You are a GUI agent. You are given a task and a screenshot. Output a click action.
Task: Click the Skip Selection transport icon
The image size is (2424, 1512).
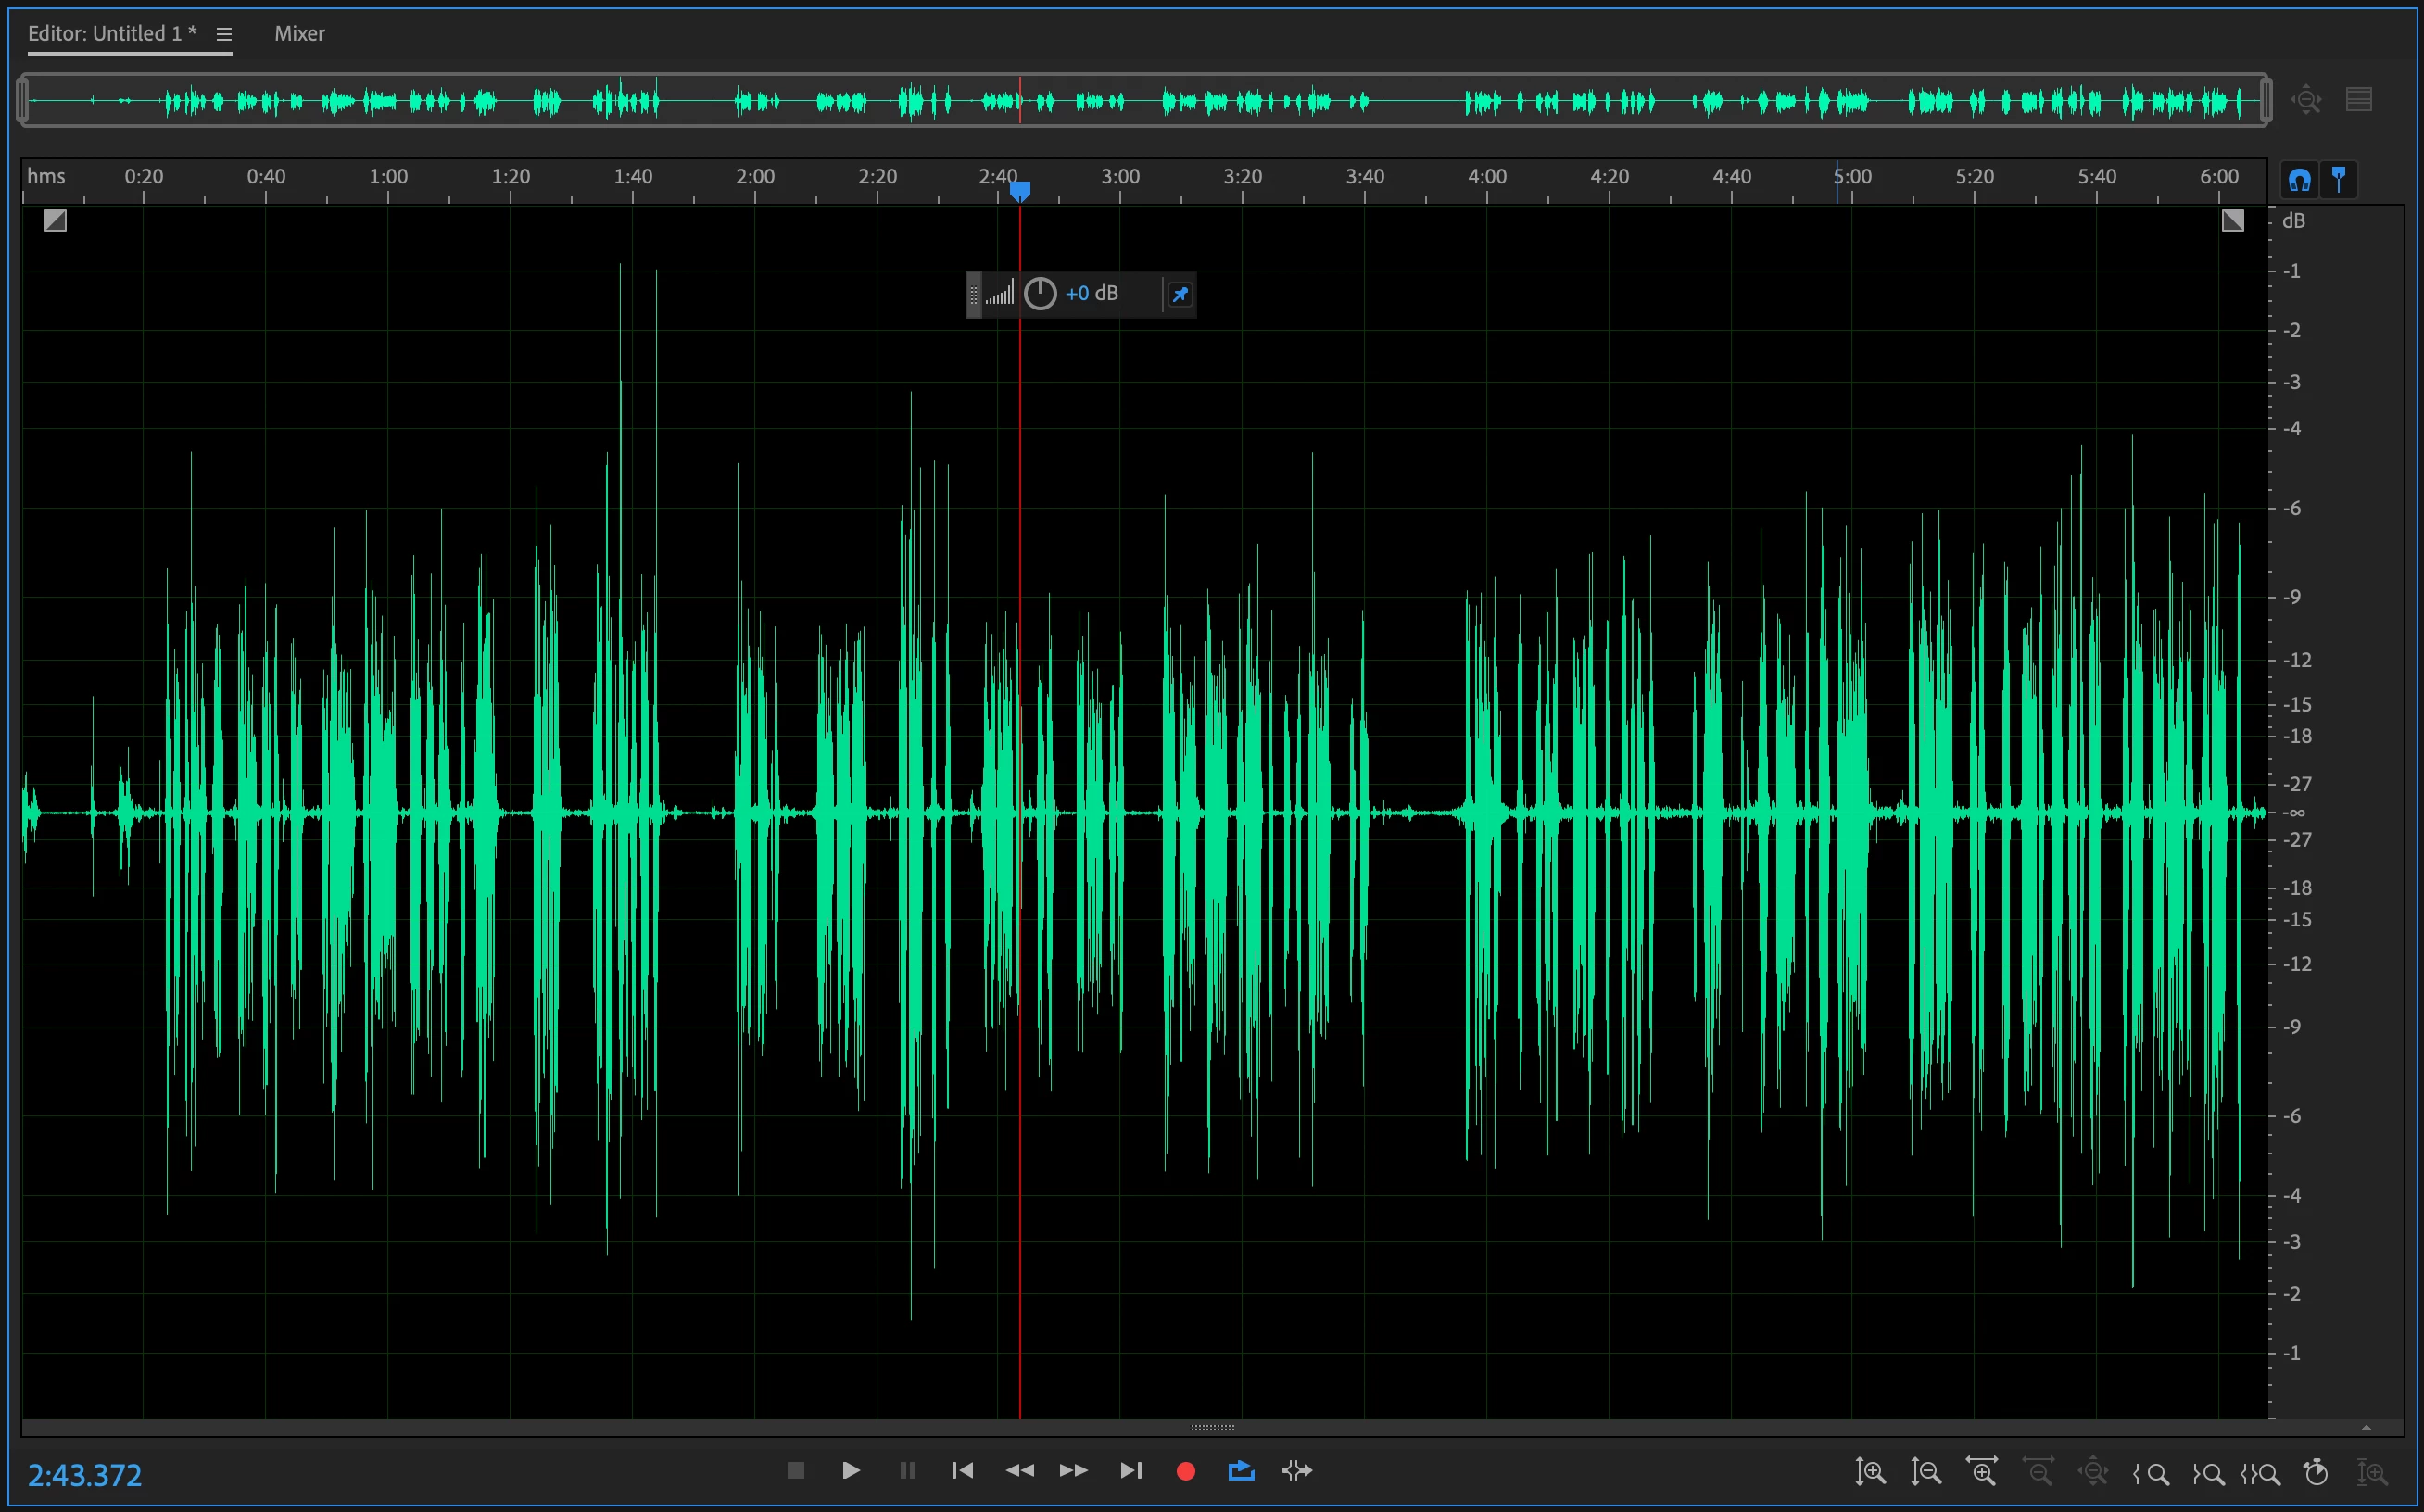pos(1297,1470)
